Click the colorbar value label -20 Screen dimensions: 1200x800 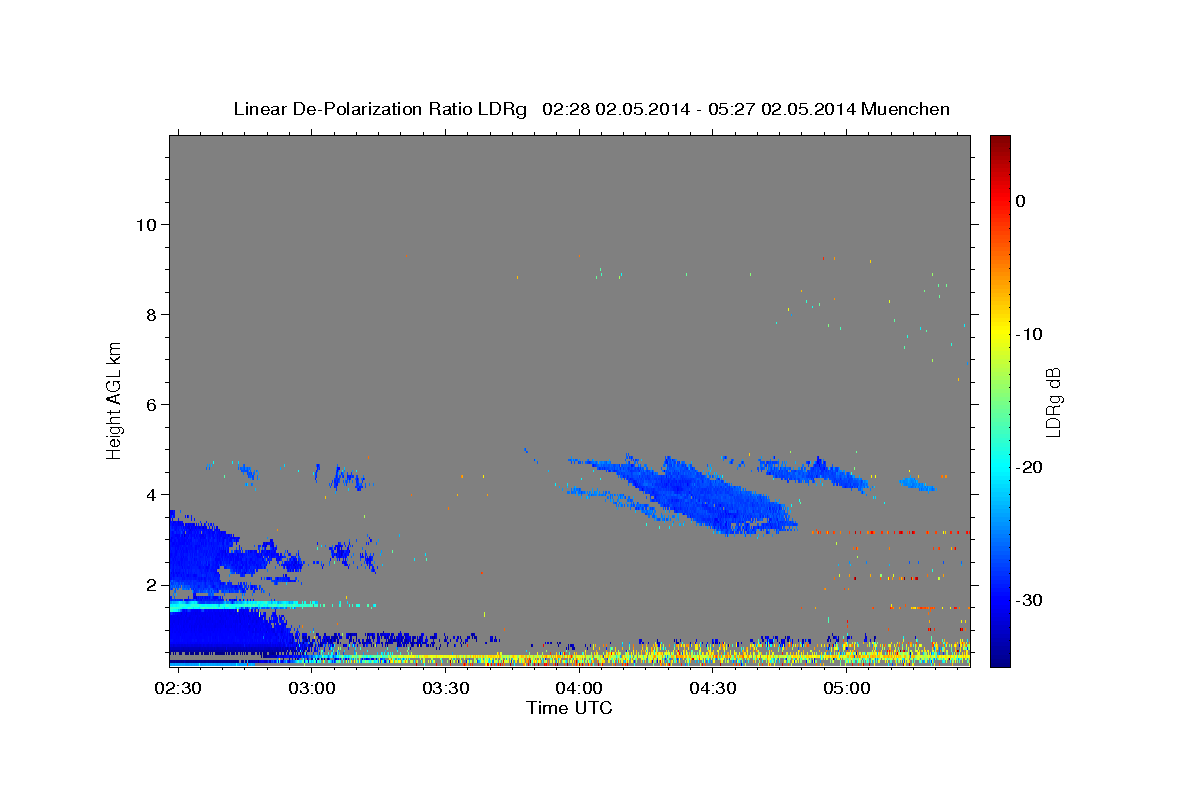(1030, 467)
